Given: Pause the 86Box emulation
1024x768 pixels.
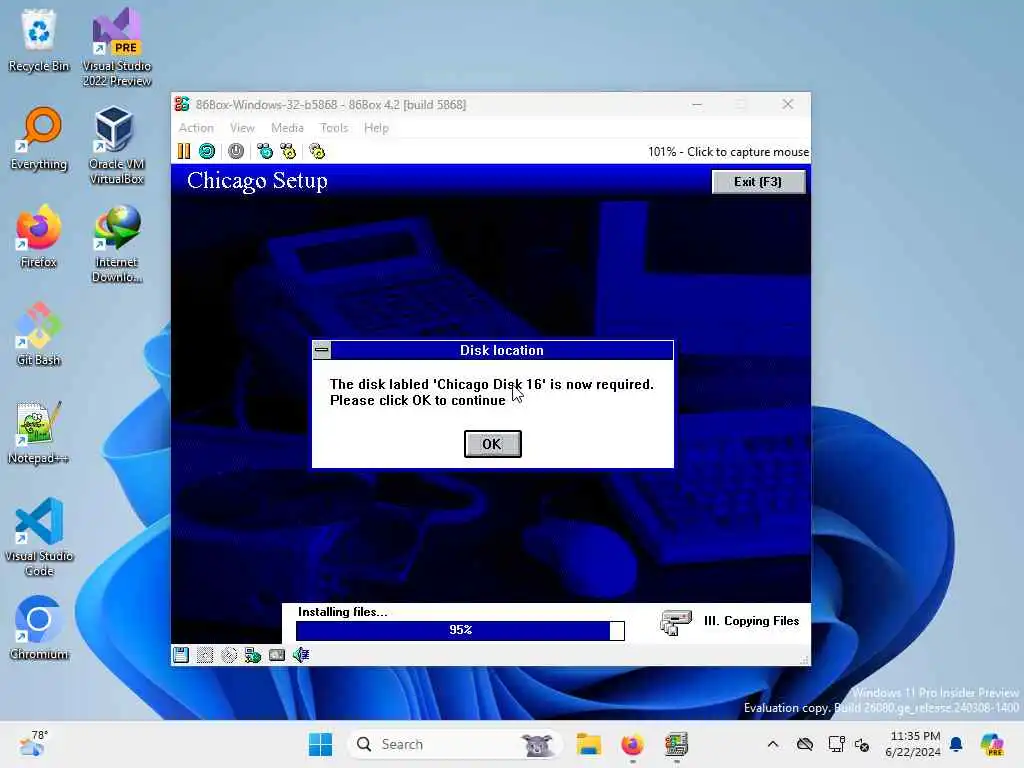Looking at the screenshot, I should tap(184, 152).
